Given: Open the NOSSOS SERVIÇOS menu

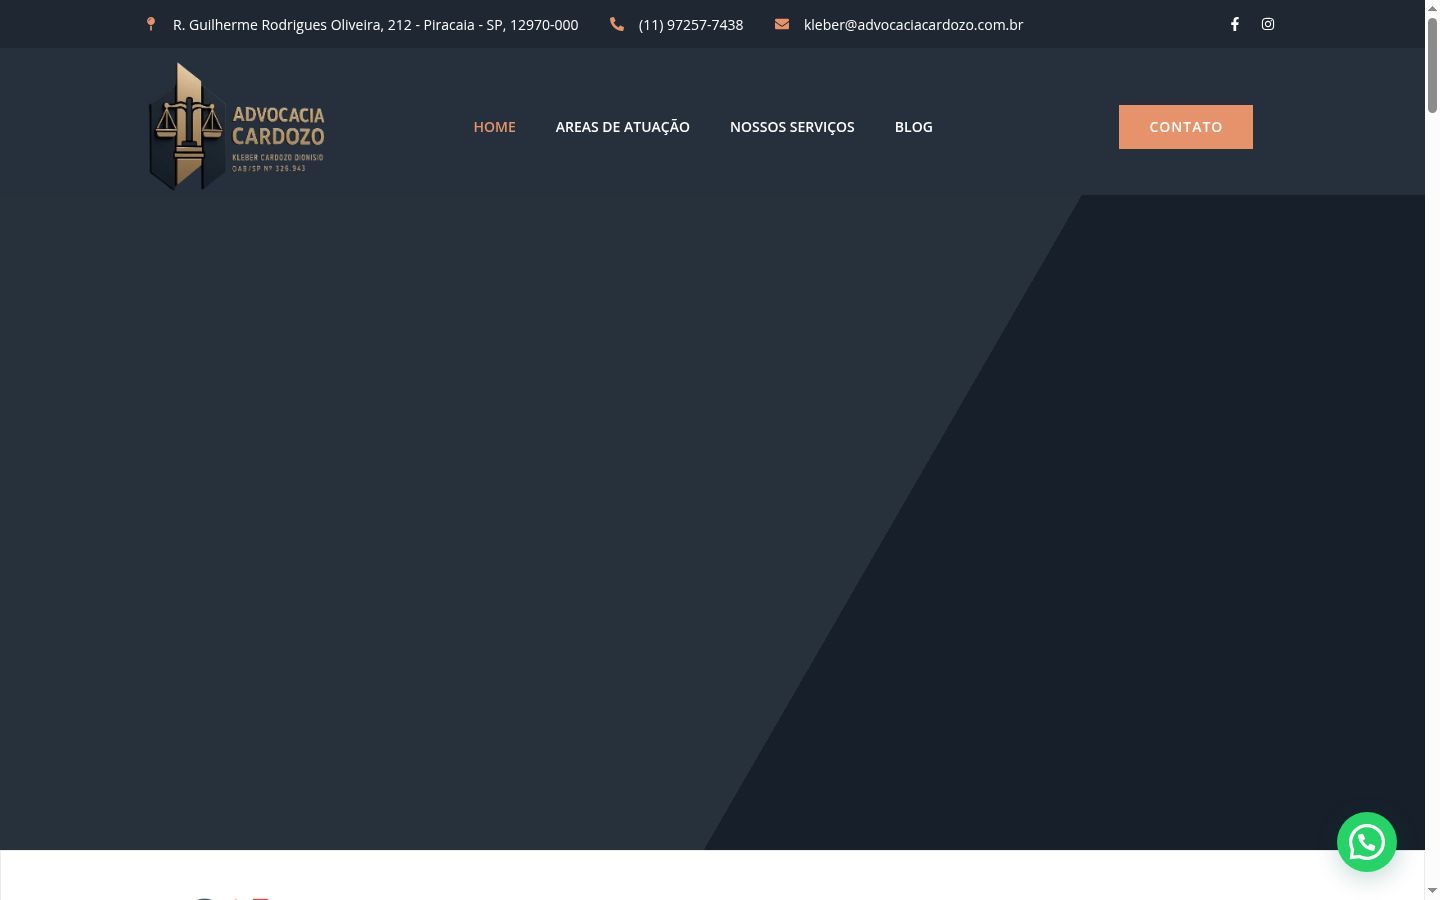Looking at the screenshot, I should coord(792,127).
